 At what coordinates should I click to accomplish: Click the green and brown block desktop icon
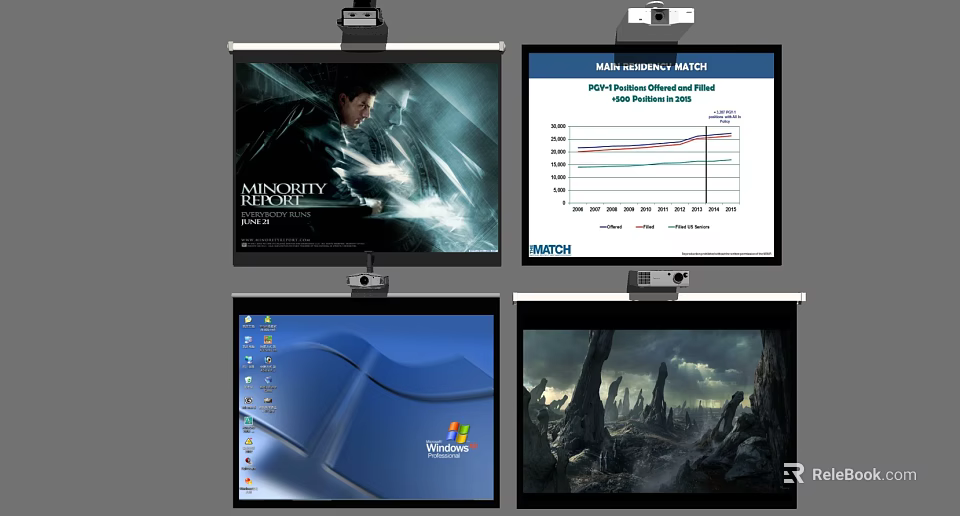click(268, 339)
